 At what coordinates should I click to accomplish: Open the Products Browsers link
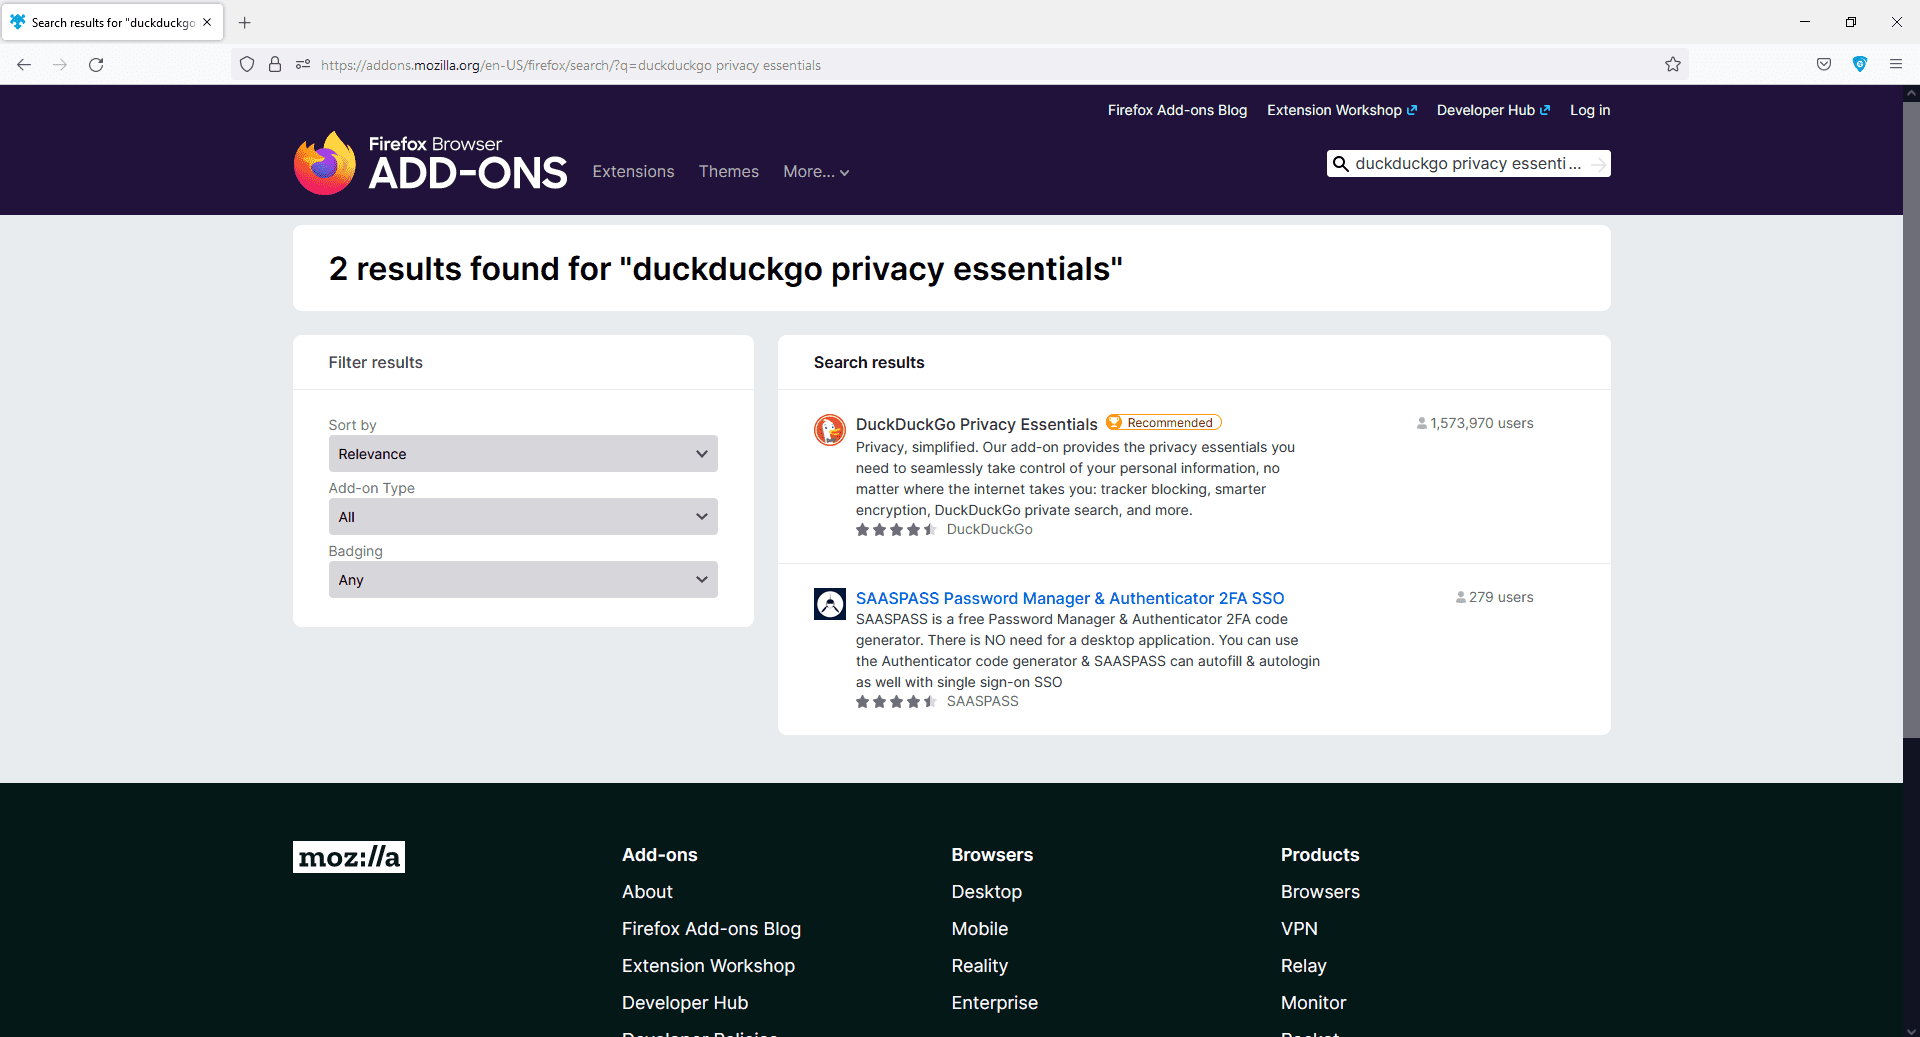1320,892
